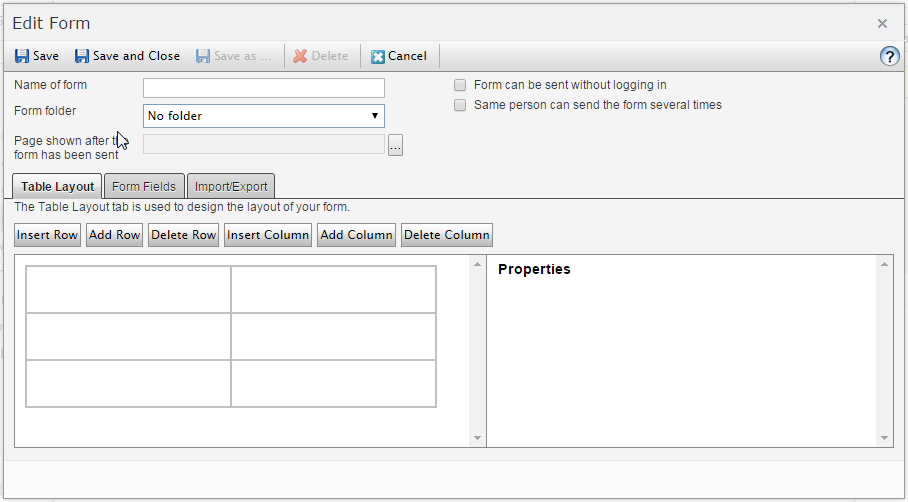Click the Add Row button
908x502 pixels.
114,235
